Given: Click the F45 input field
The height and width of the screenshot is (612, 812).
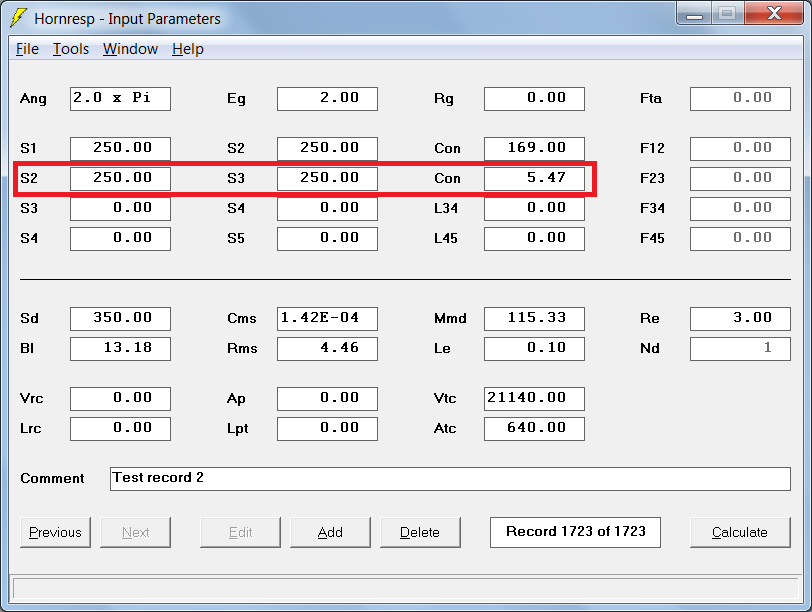Looking at the screenshot, I should [x=740, y=239].
